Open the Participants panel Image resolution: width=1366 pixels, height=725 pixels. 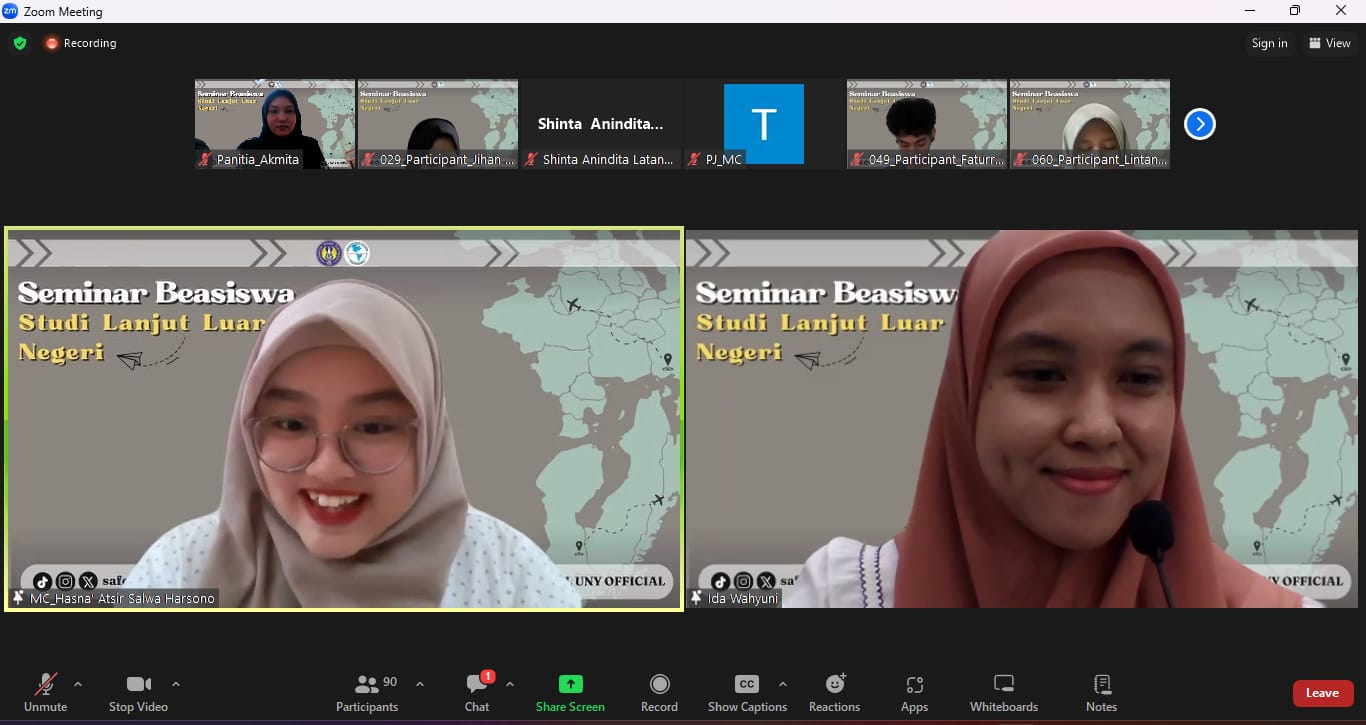click(x=367, y=693)
